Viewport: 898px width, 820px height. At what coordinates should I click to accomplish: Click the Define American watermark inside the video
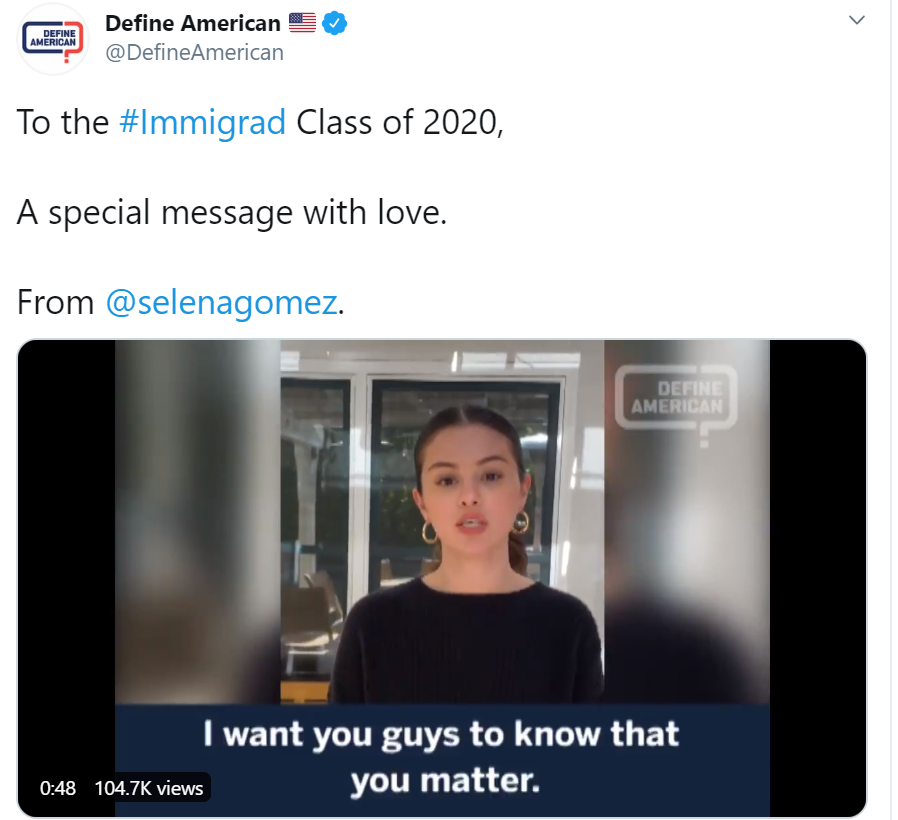[x=676, y=404]
